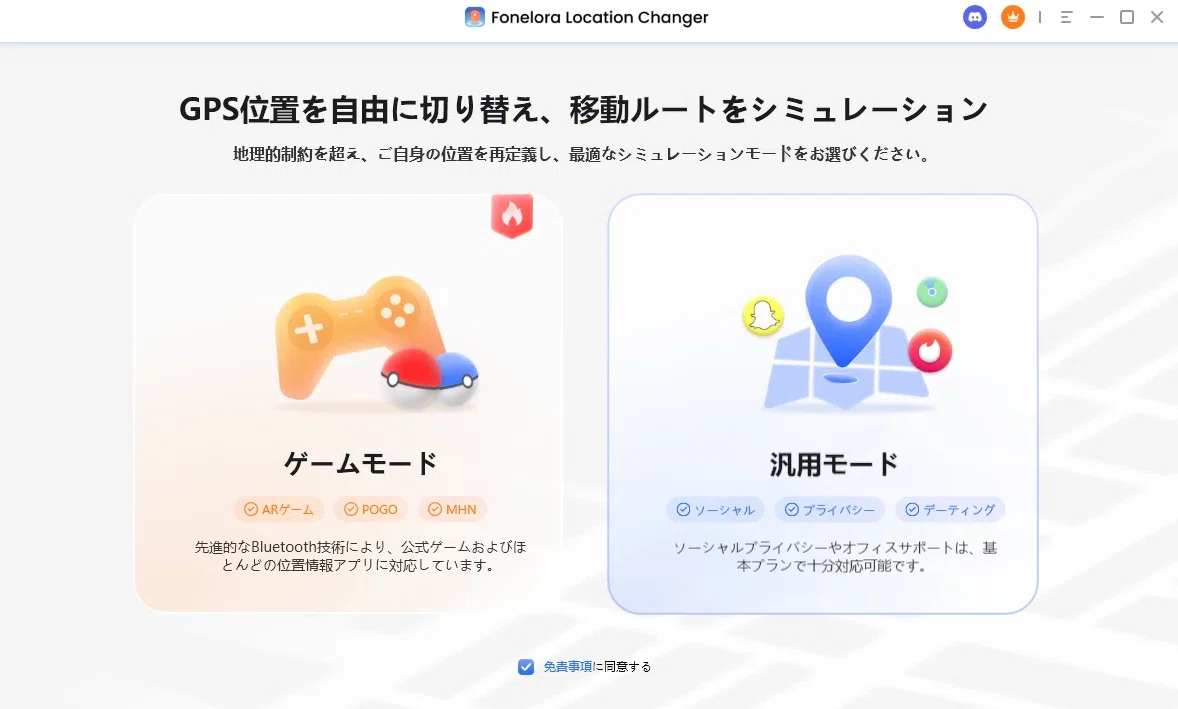1178x709 pixels.
Task: Open the 免責事項 disclaimer link
Action: click(568, 667)
